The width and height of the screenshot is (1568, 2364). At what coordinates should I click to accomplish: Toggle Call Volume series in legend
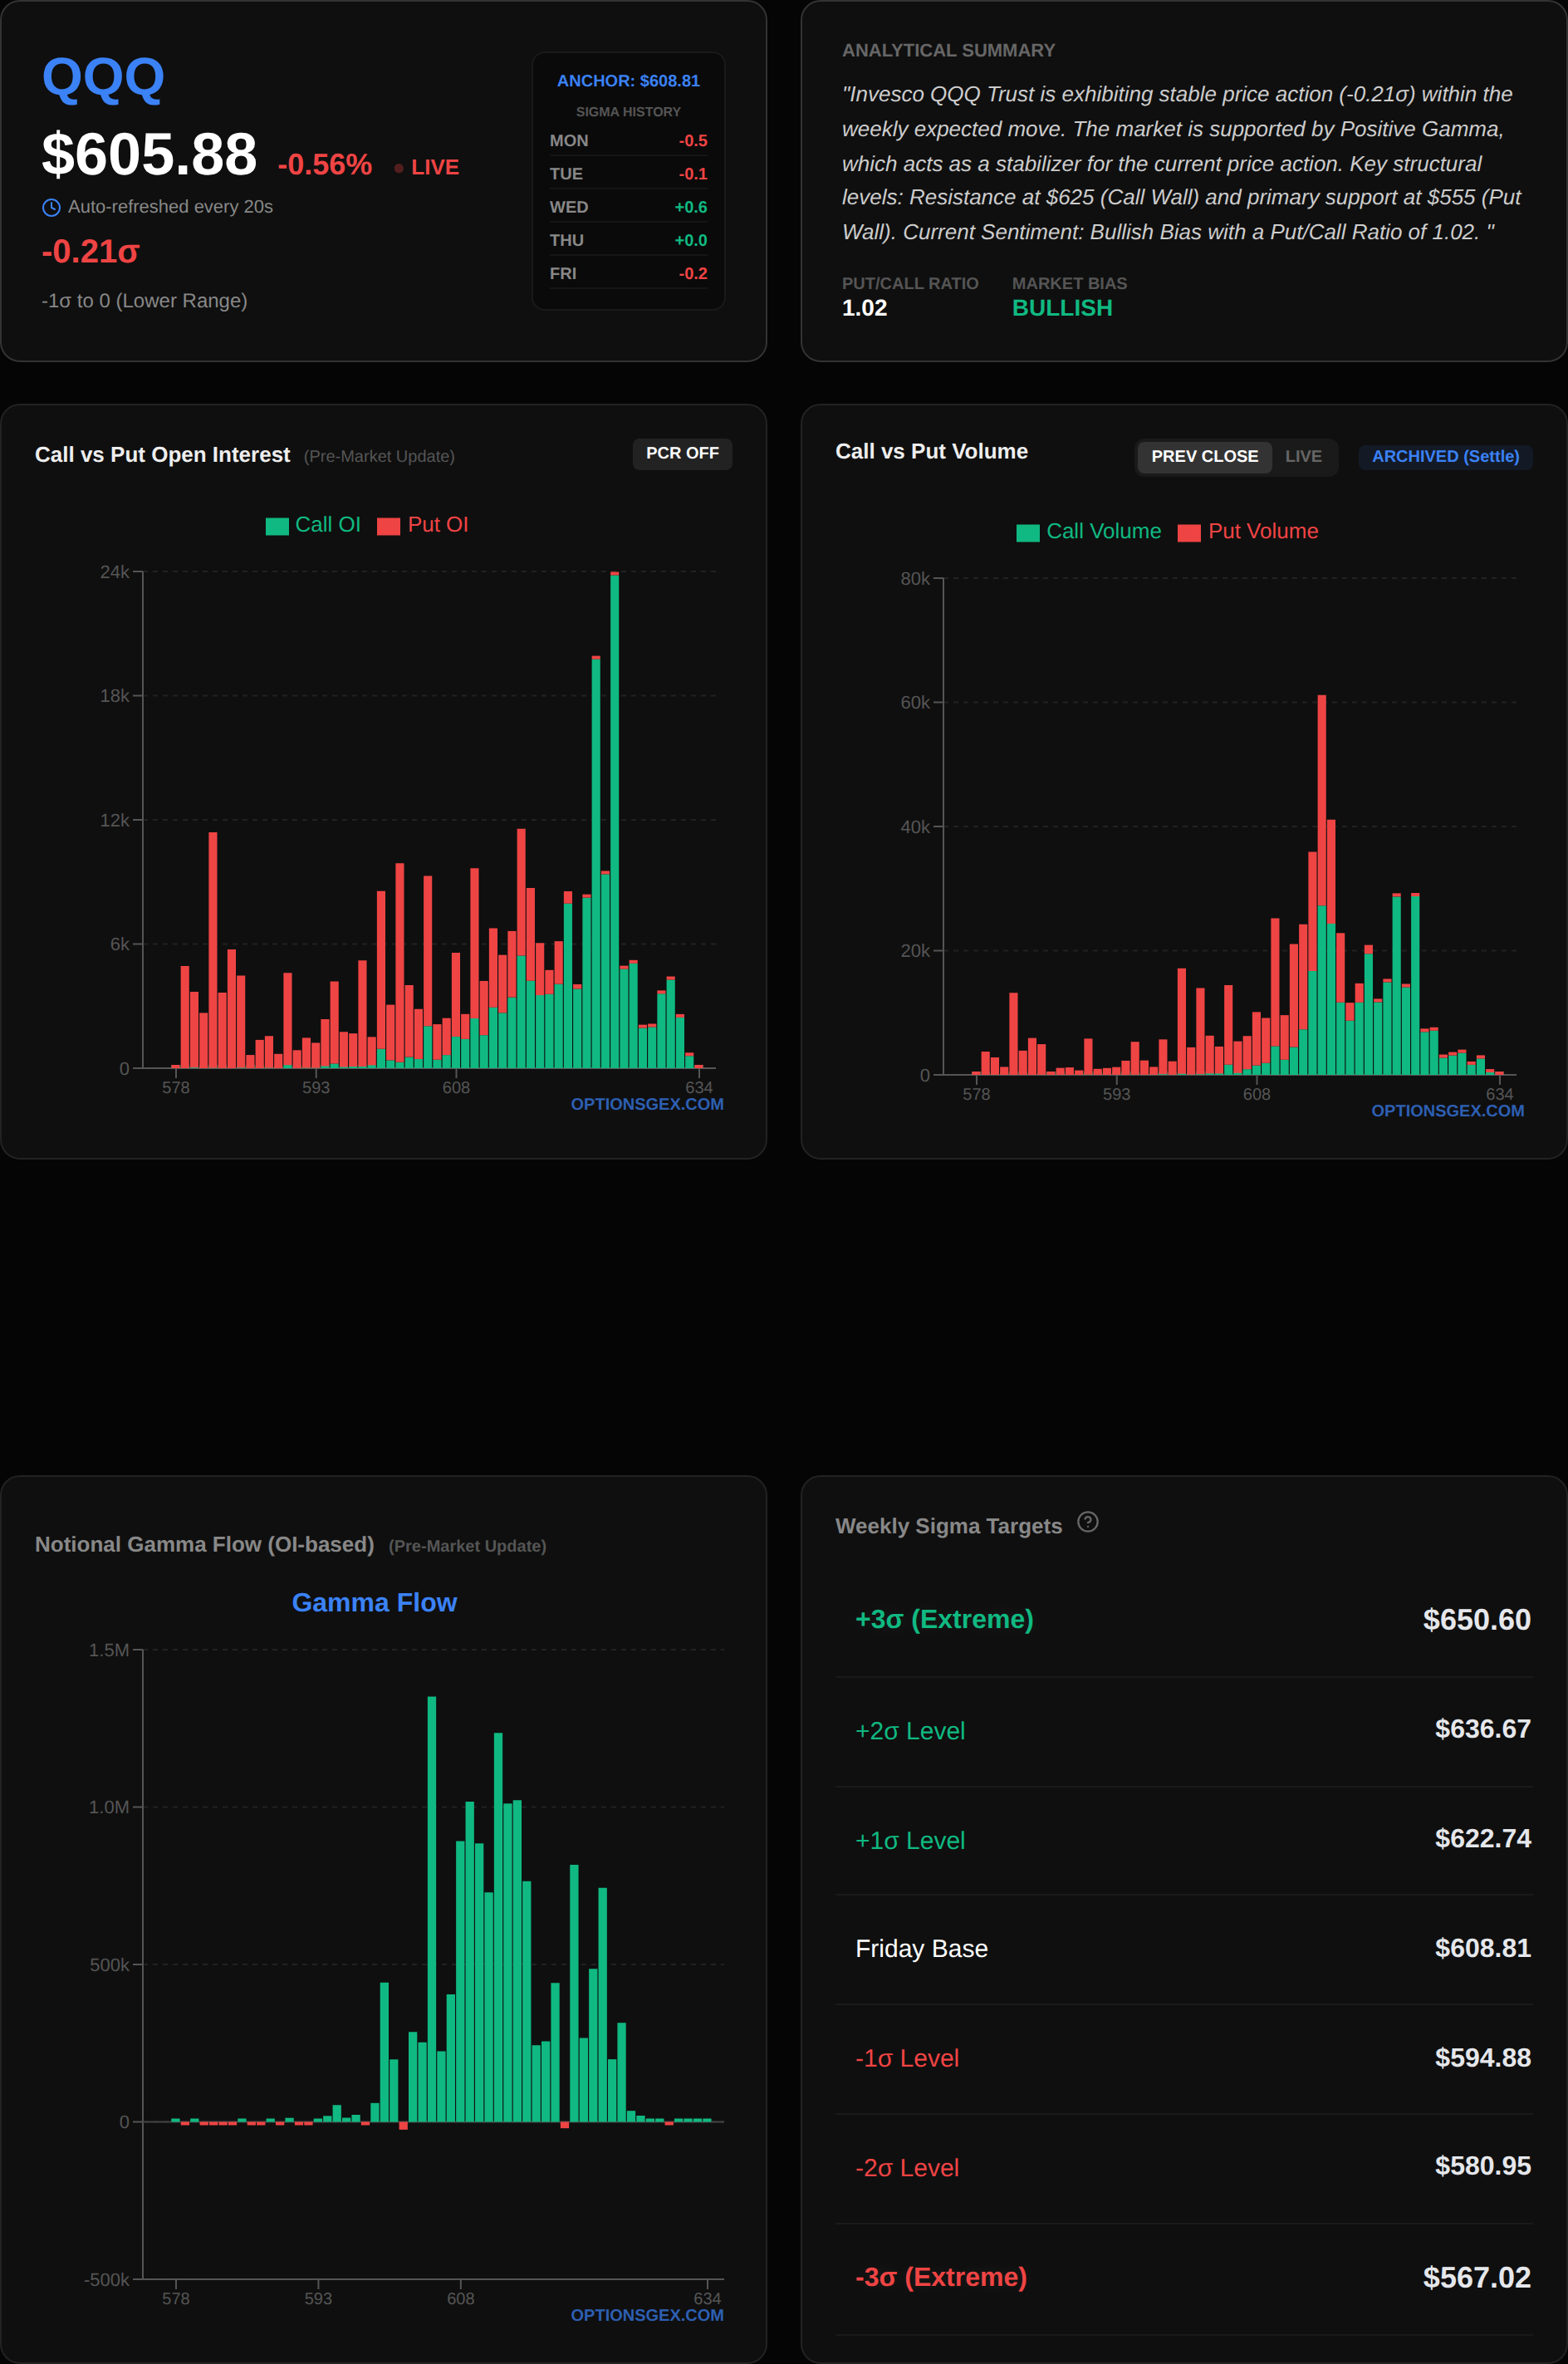click(1103, 532)
